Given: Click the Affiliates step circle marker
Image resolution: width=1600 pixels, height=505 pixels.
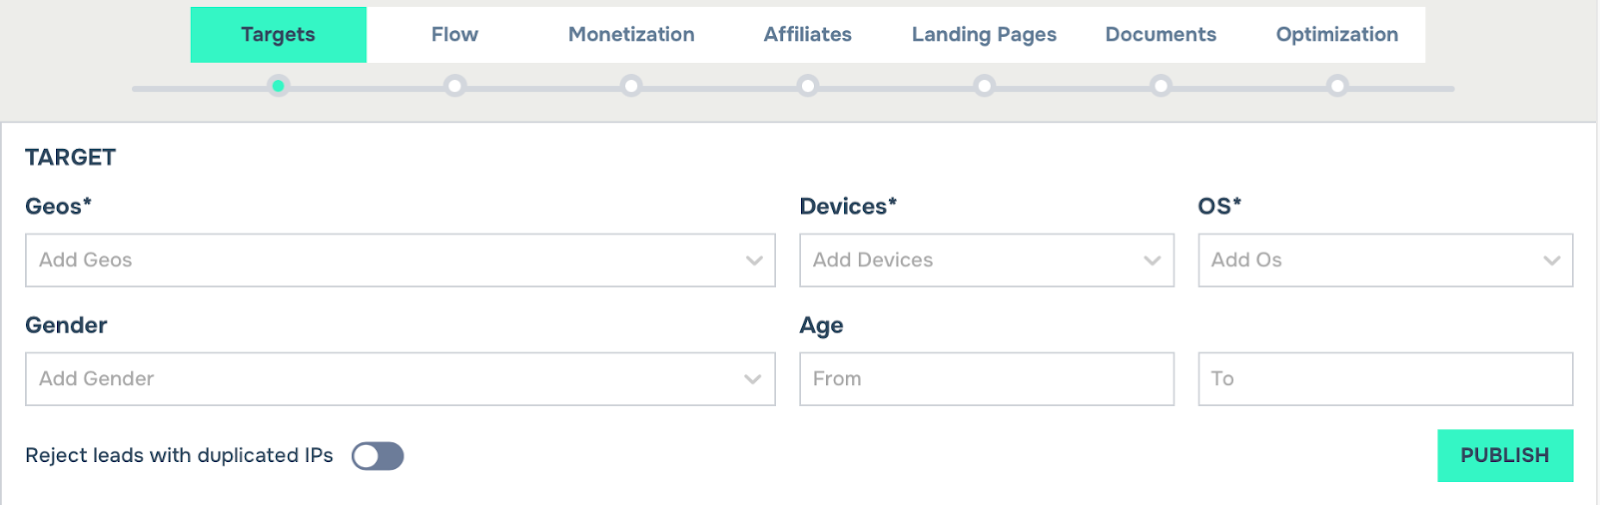Looking at the screenshot, I should (808, 86).
